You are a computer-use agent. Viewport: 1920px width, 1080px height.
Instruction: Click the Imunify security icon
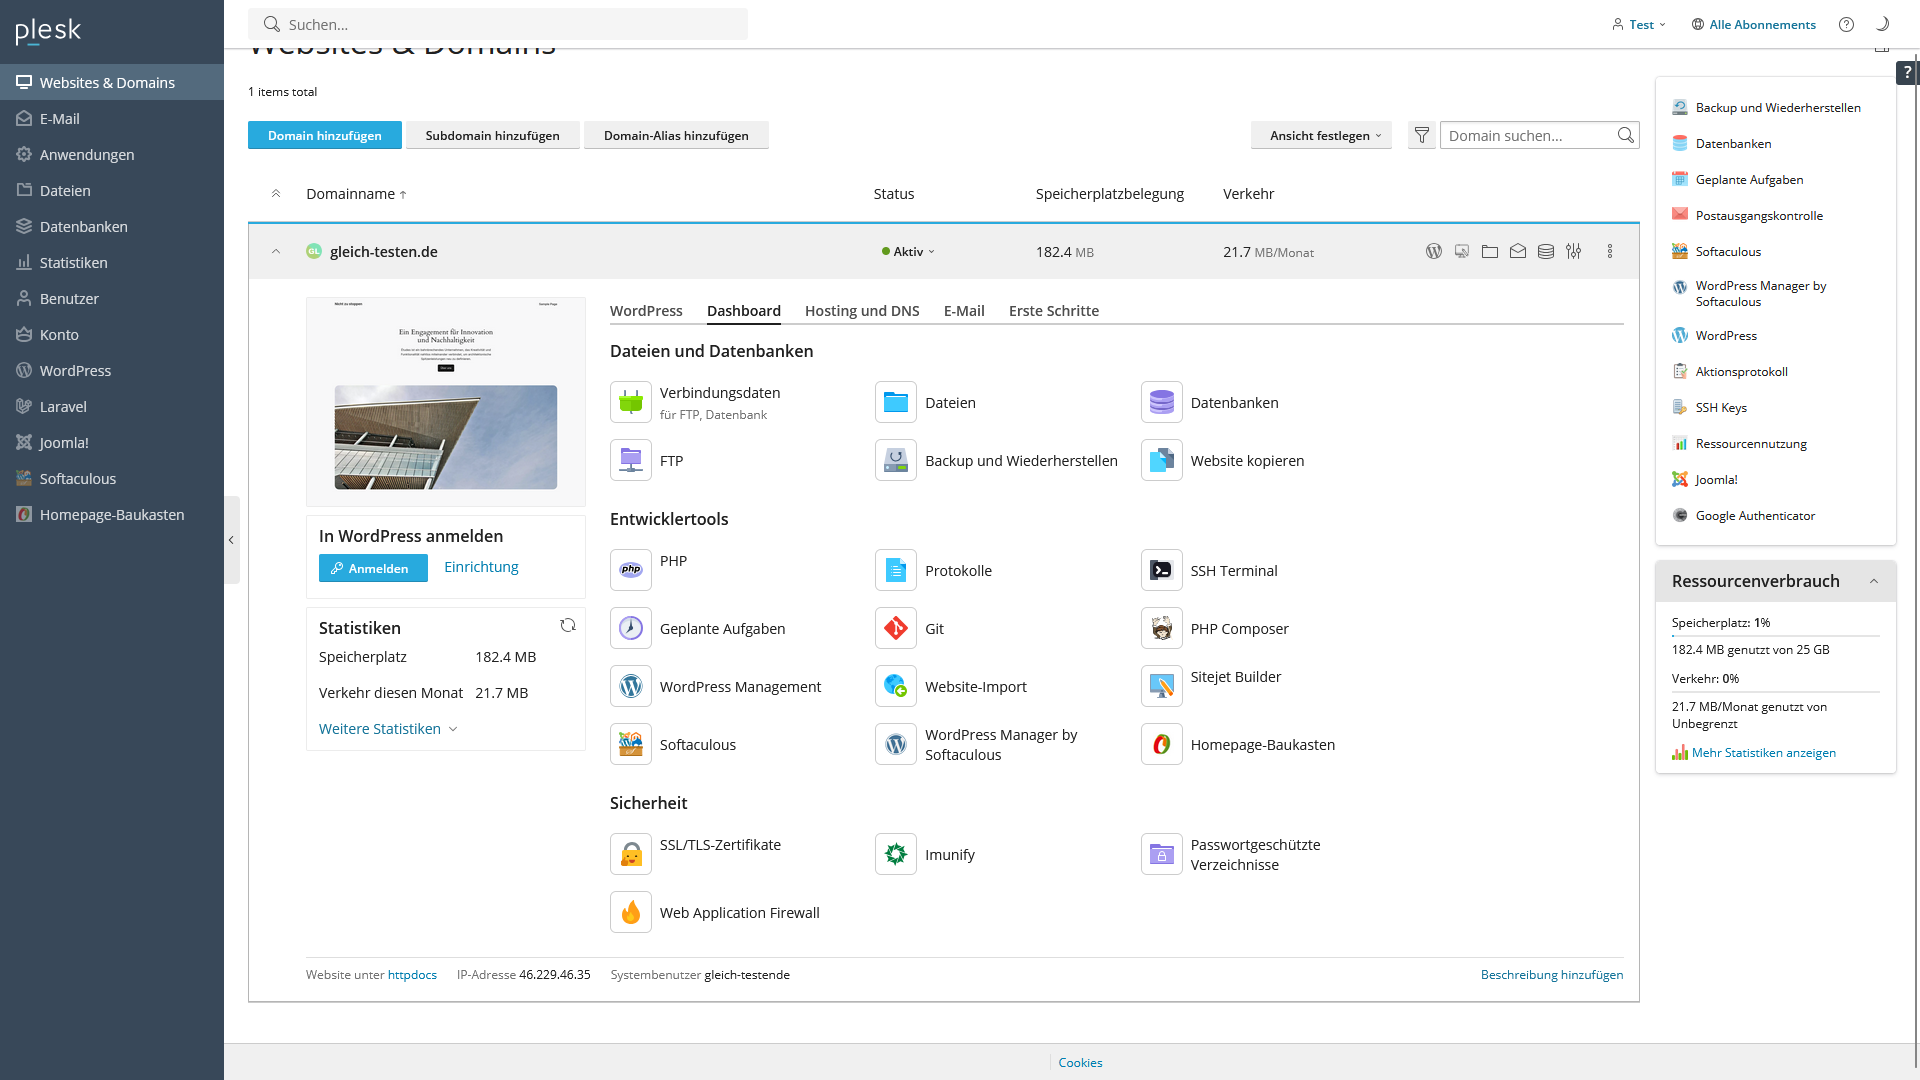tap(895, 854)
